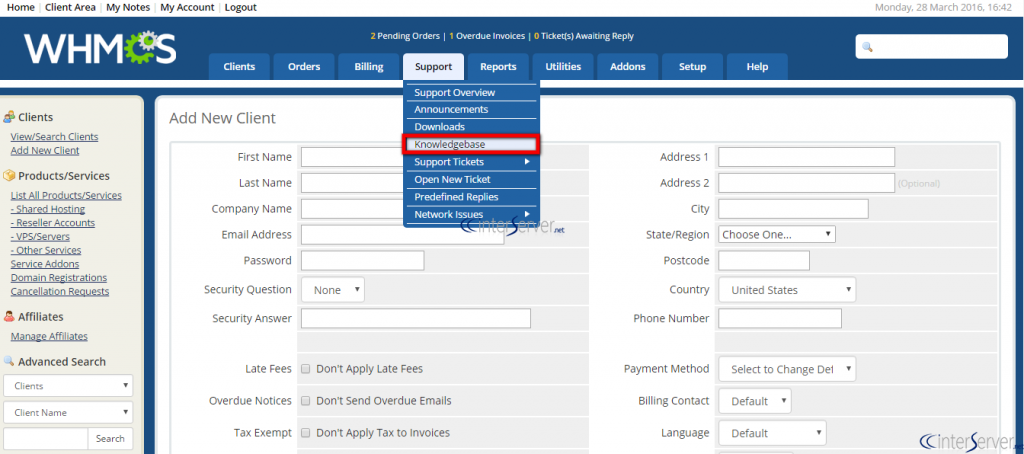The height and width of the screenshot is (454, 1024).
Task: Click the WHMCS logo
Action: 100,48
